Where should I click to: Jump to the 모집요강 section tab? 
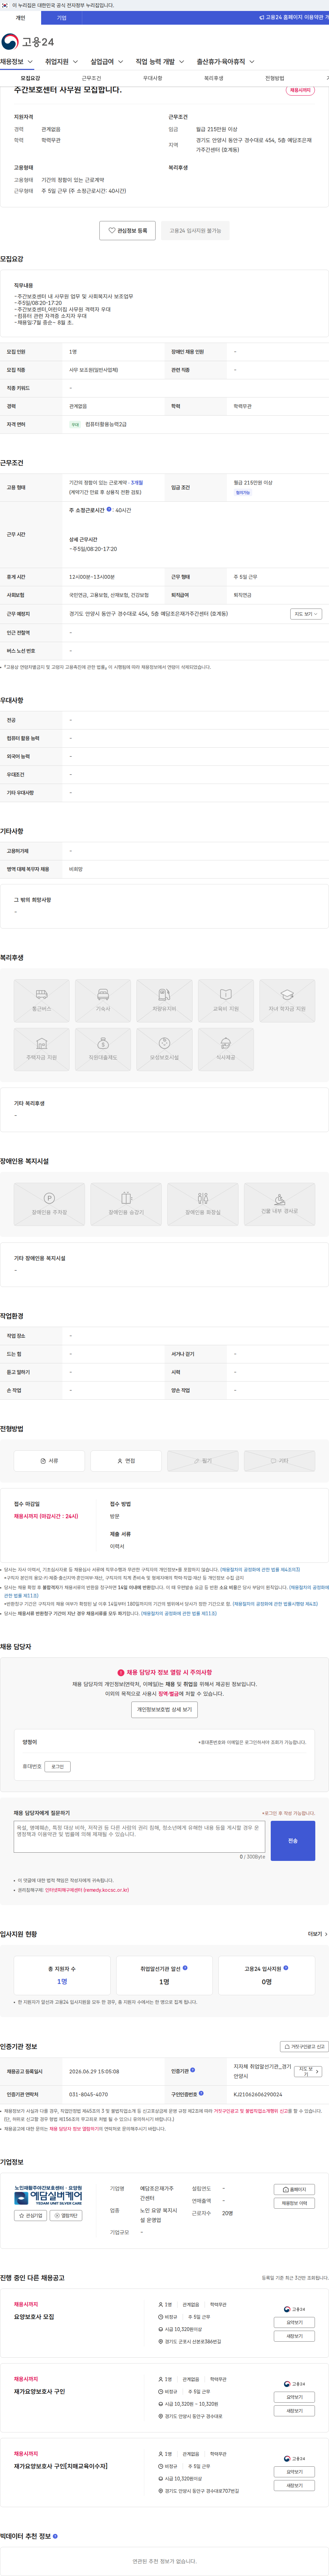click(x=30, y=78)
